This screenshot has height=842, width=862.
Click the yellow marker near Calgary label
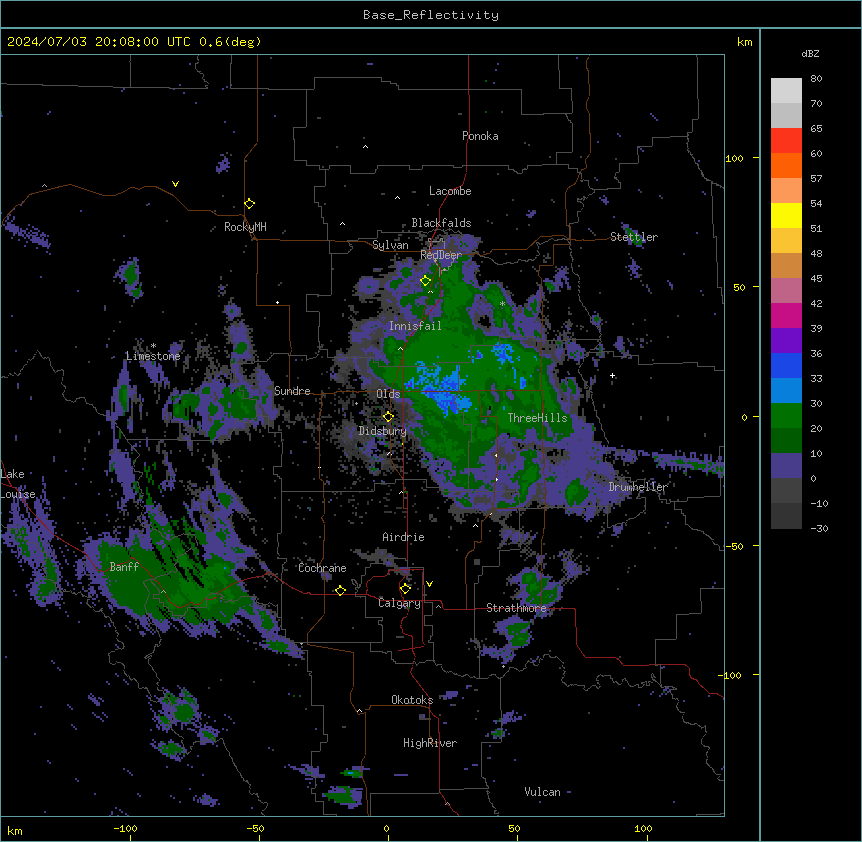pos(405,589)
